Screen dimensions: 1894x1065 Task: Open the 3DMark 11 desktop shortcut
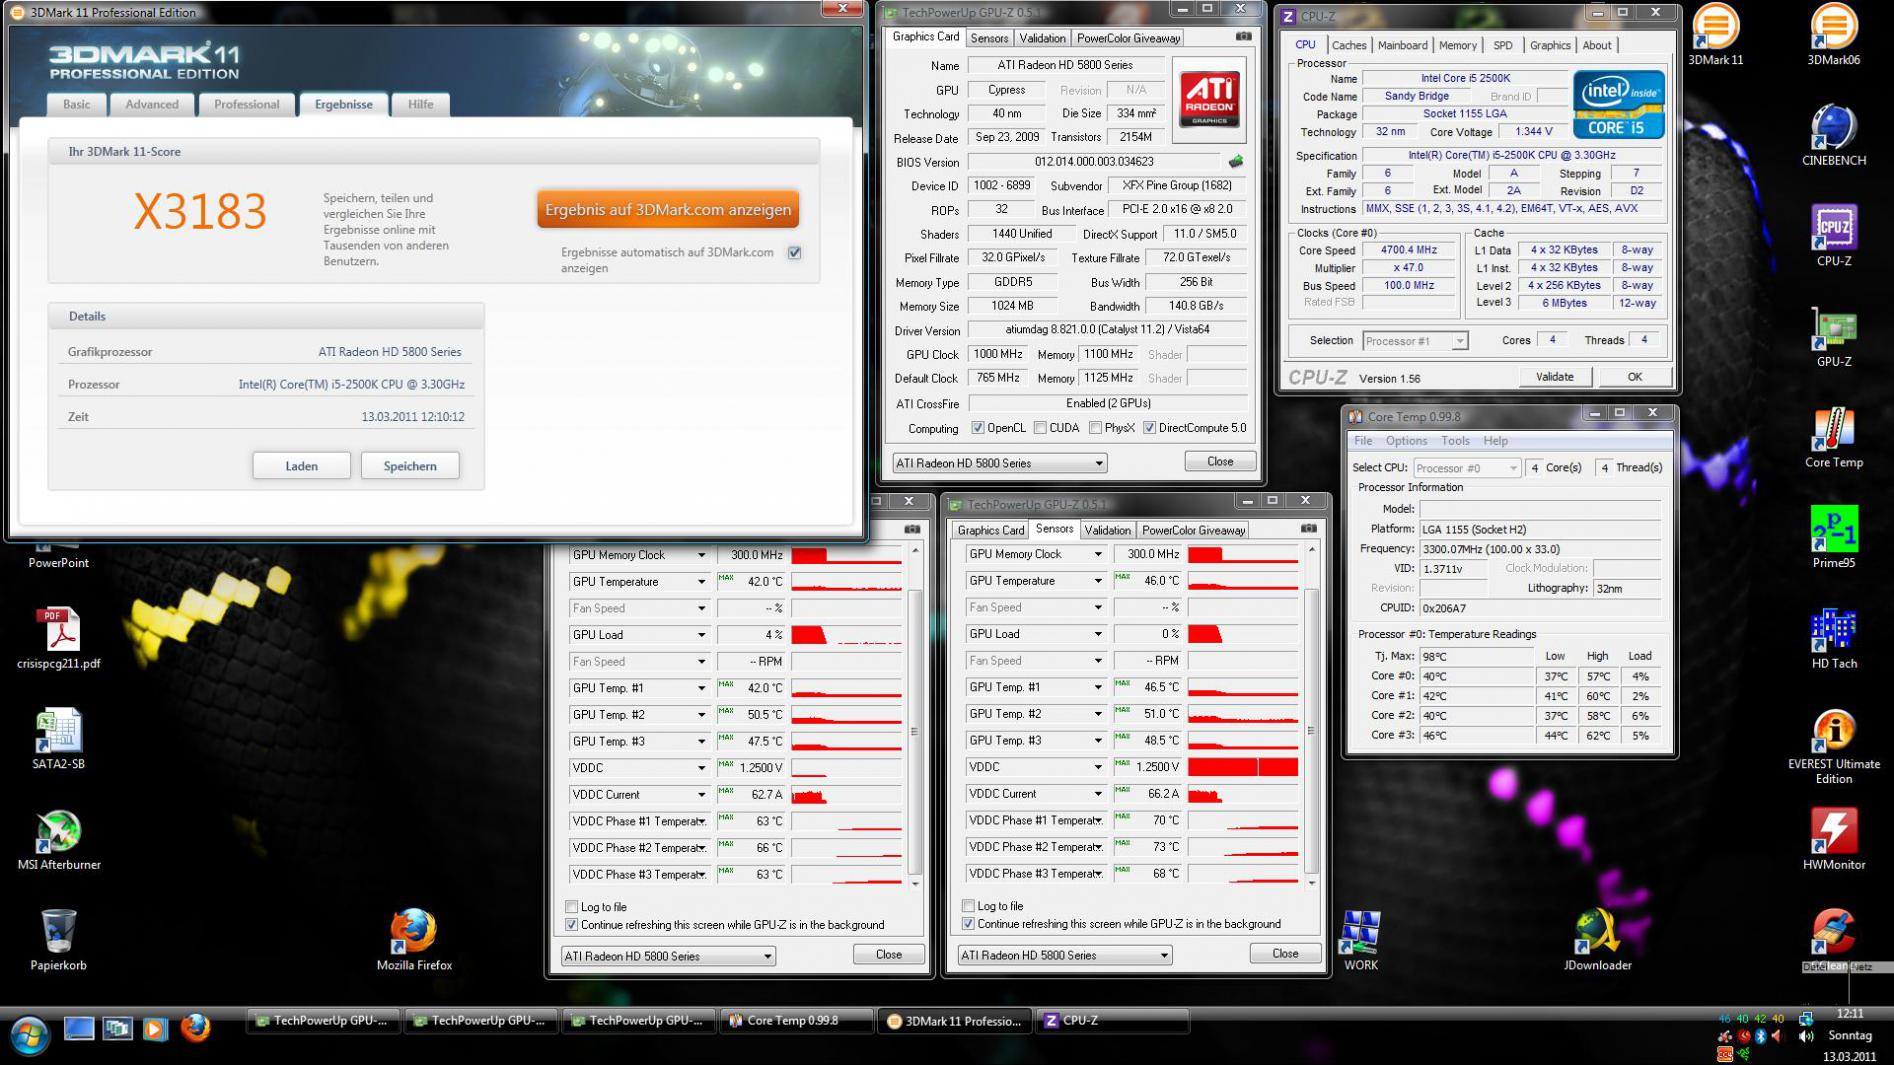tap(1715, 34)
